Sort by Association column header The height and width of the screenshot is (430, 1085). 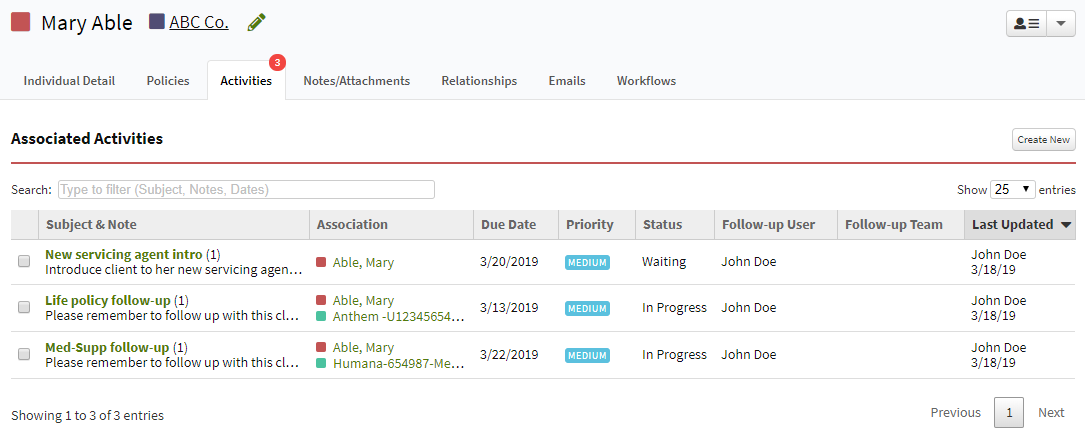point(391,224)
